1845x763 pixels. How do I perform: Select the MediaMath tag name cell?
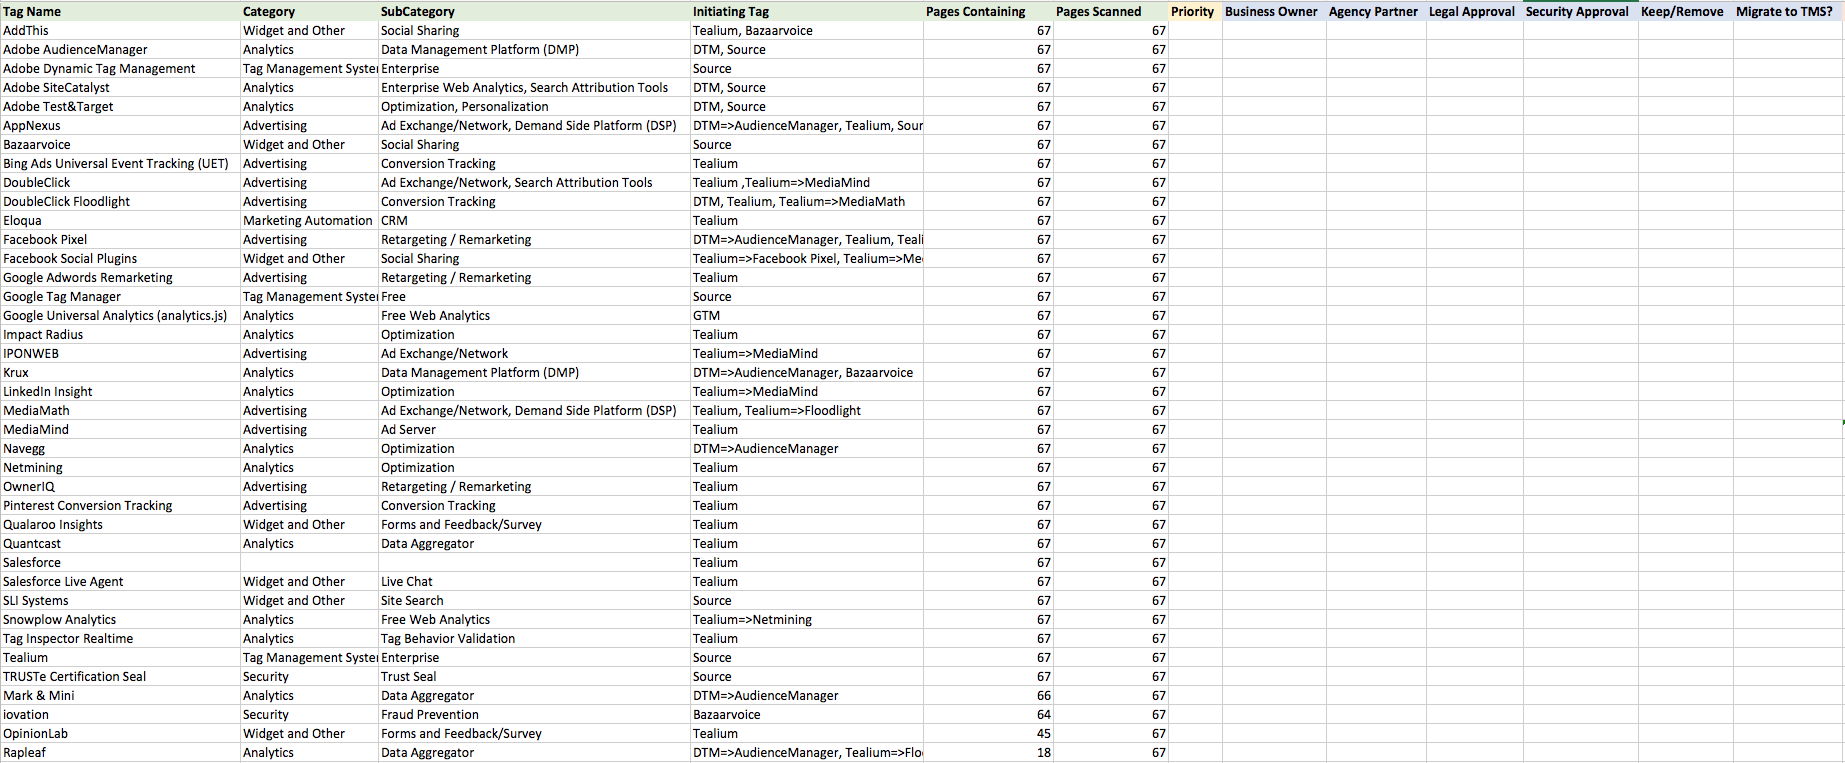pos(120,410)
